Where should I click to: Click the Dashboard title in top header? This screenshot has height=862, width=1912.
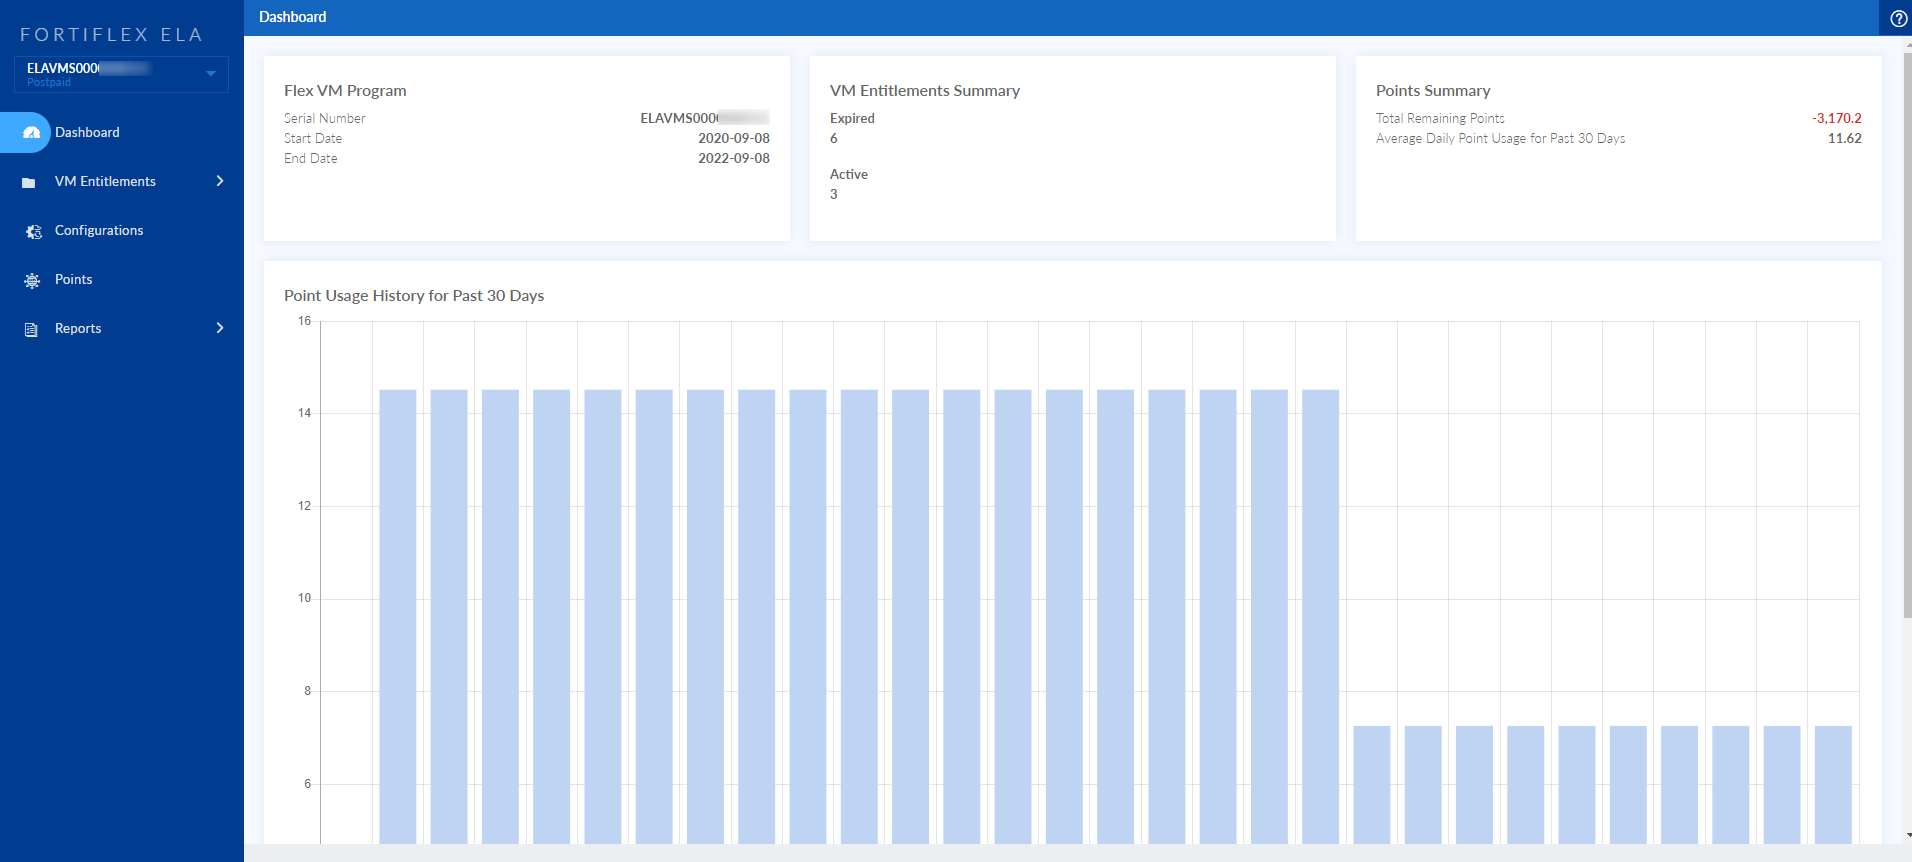(293, 17)
